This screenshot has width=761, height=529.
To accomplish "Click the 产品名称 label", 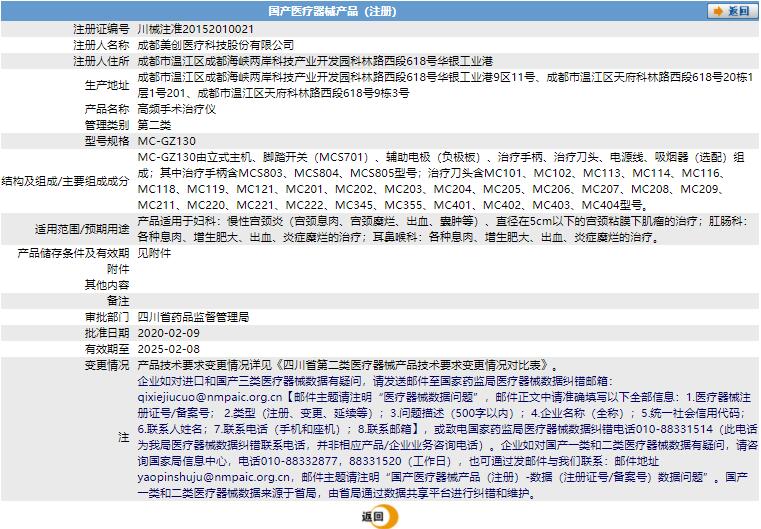I will [107, 109].
